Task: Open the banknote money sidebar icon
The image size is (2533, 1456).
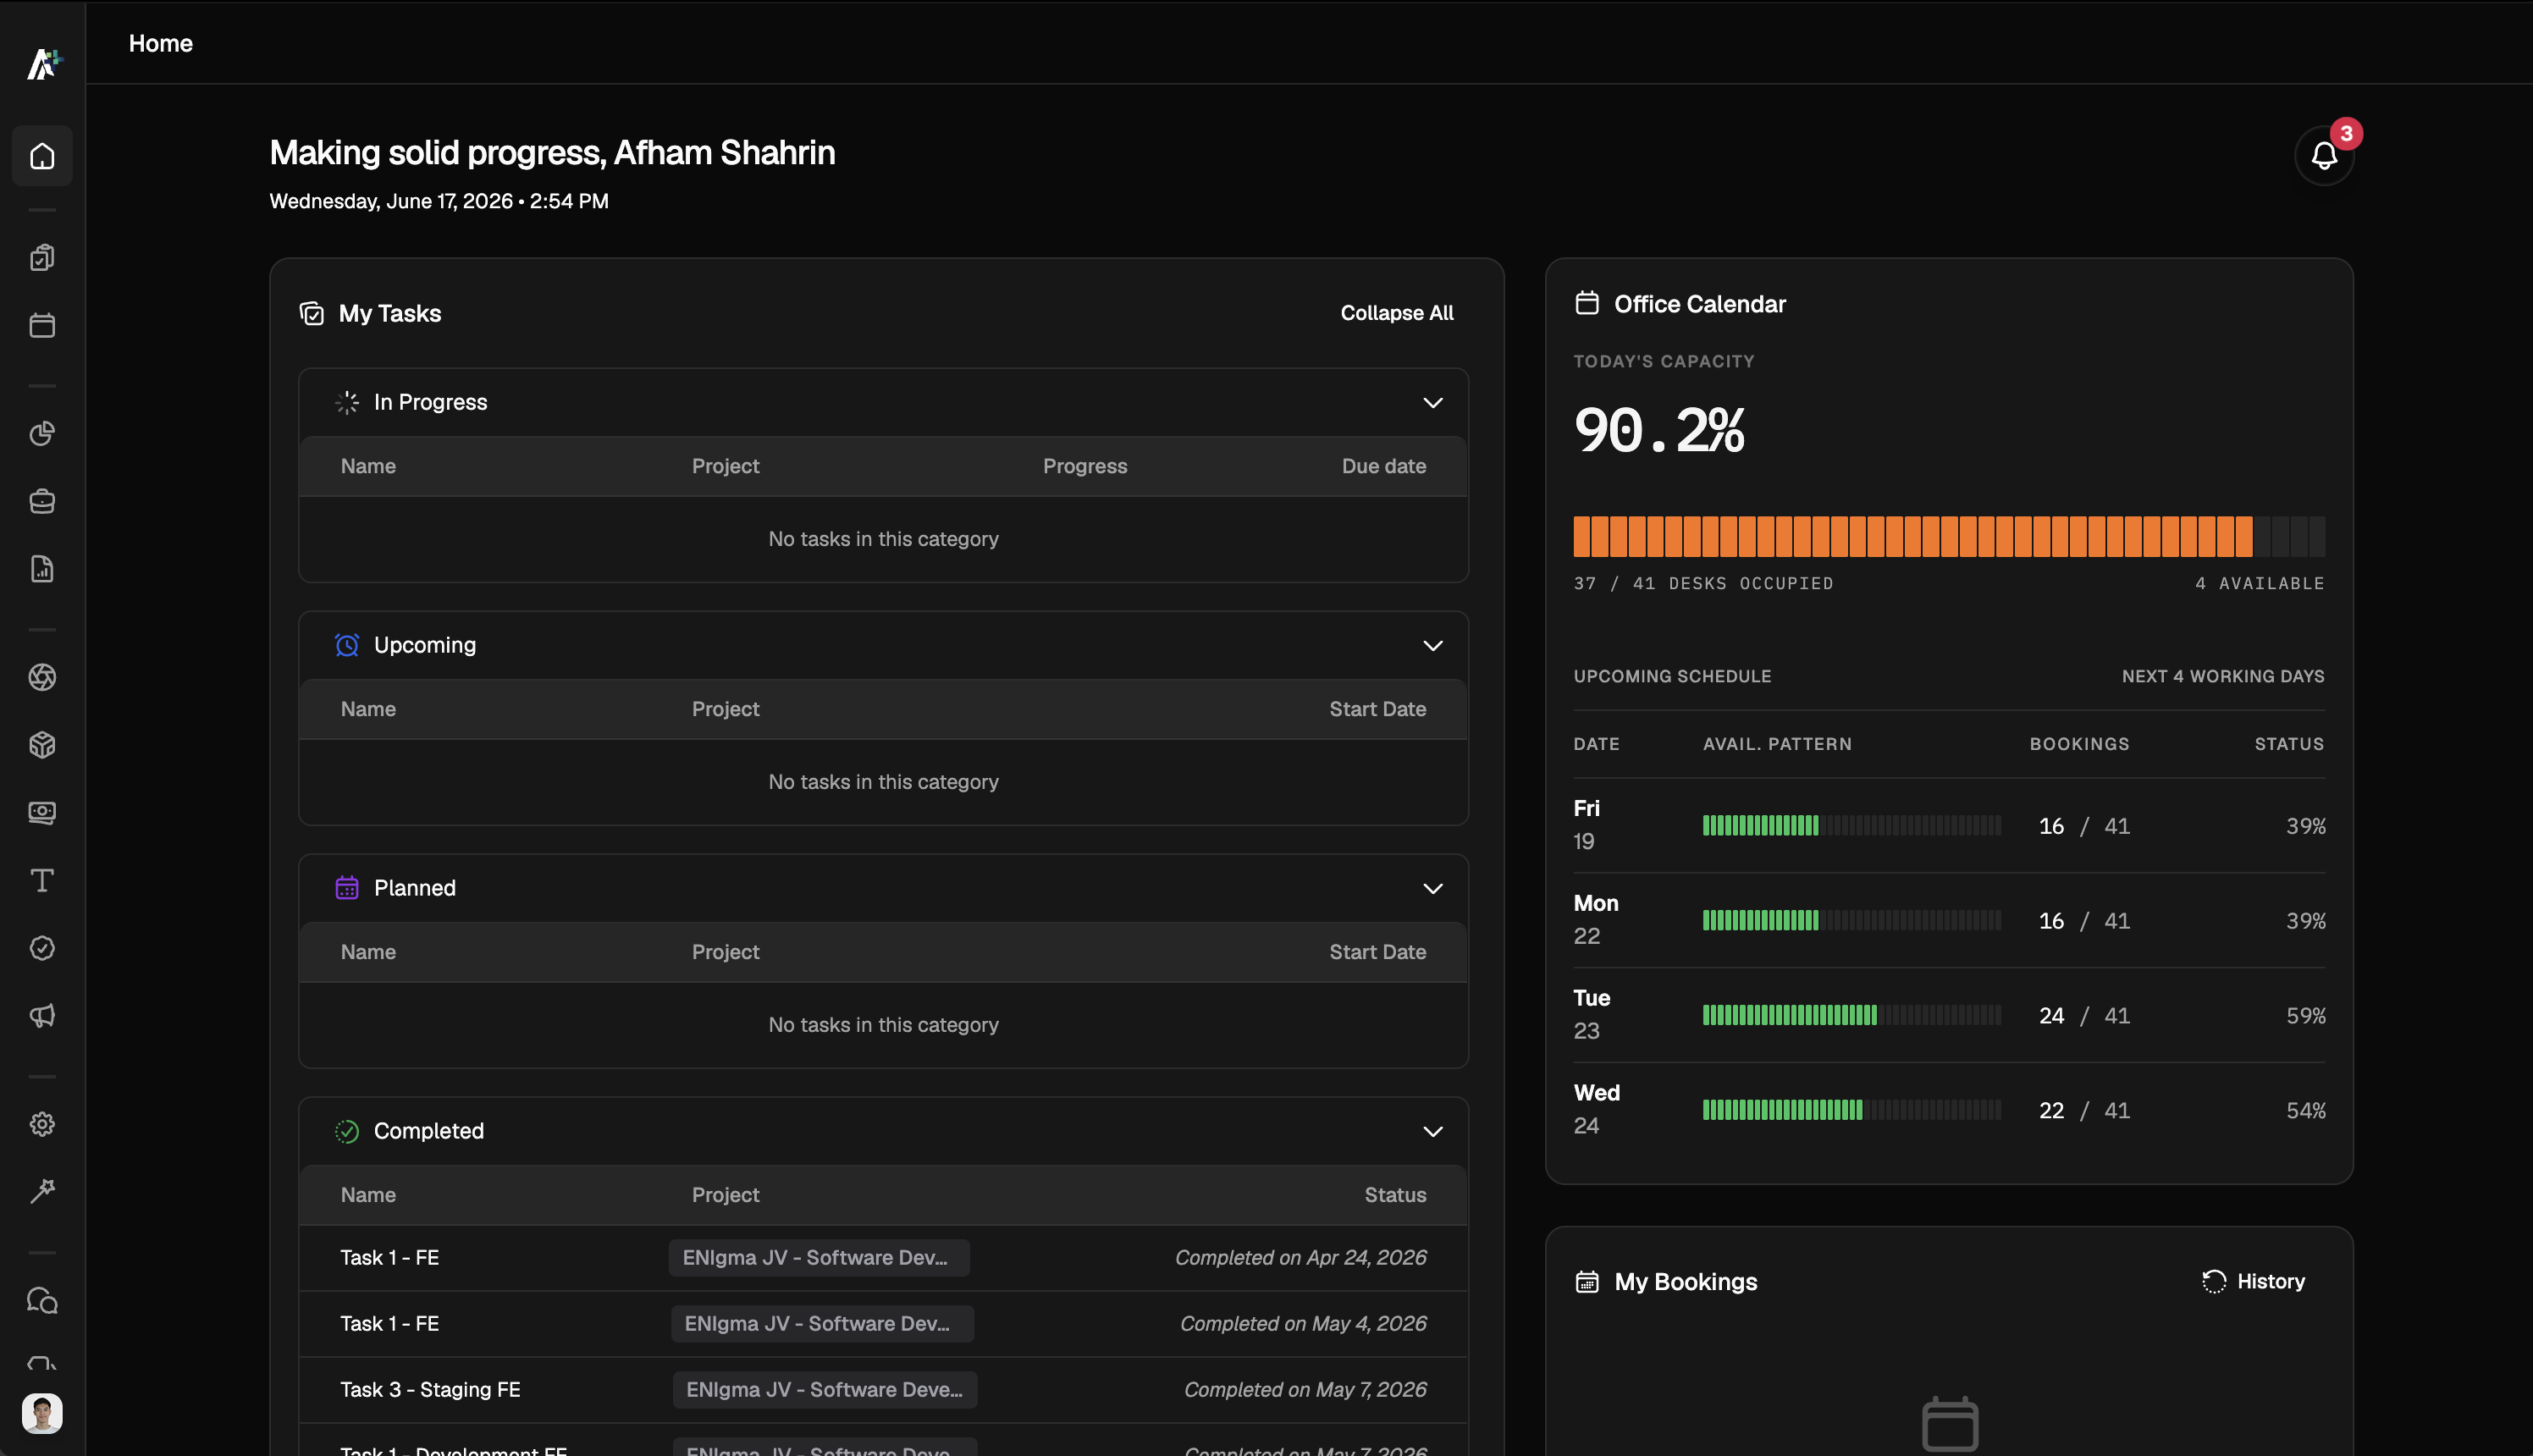Action: [x=42, y=813]
